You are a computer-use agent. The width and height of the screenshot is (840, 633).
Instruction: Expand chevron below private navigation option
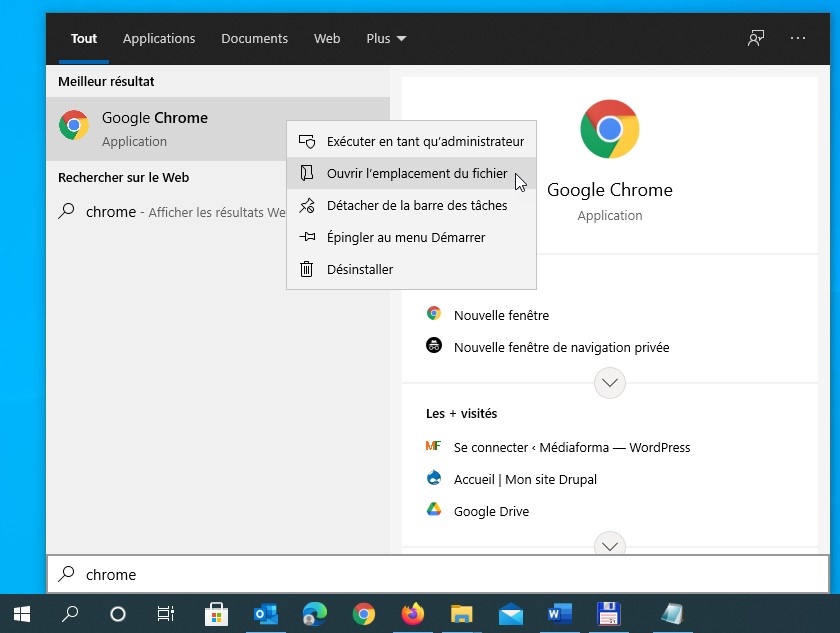coord(610,383)
